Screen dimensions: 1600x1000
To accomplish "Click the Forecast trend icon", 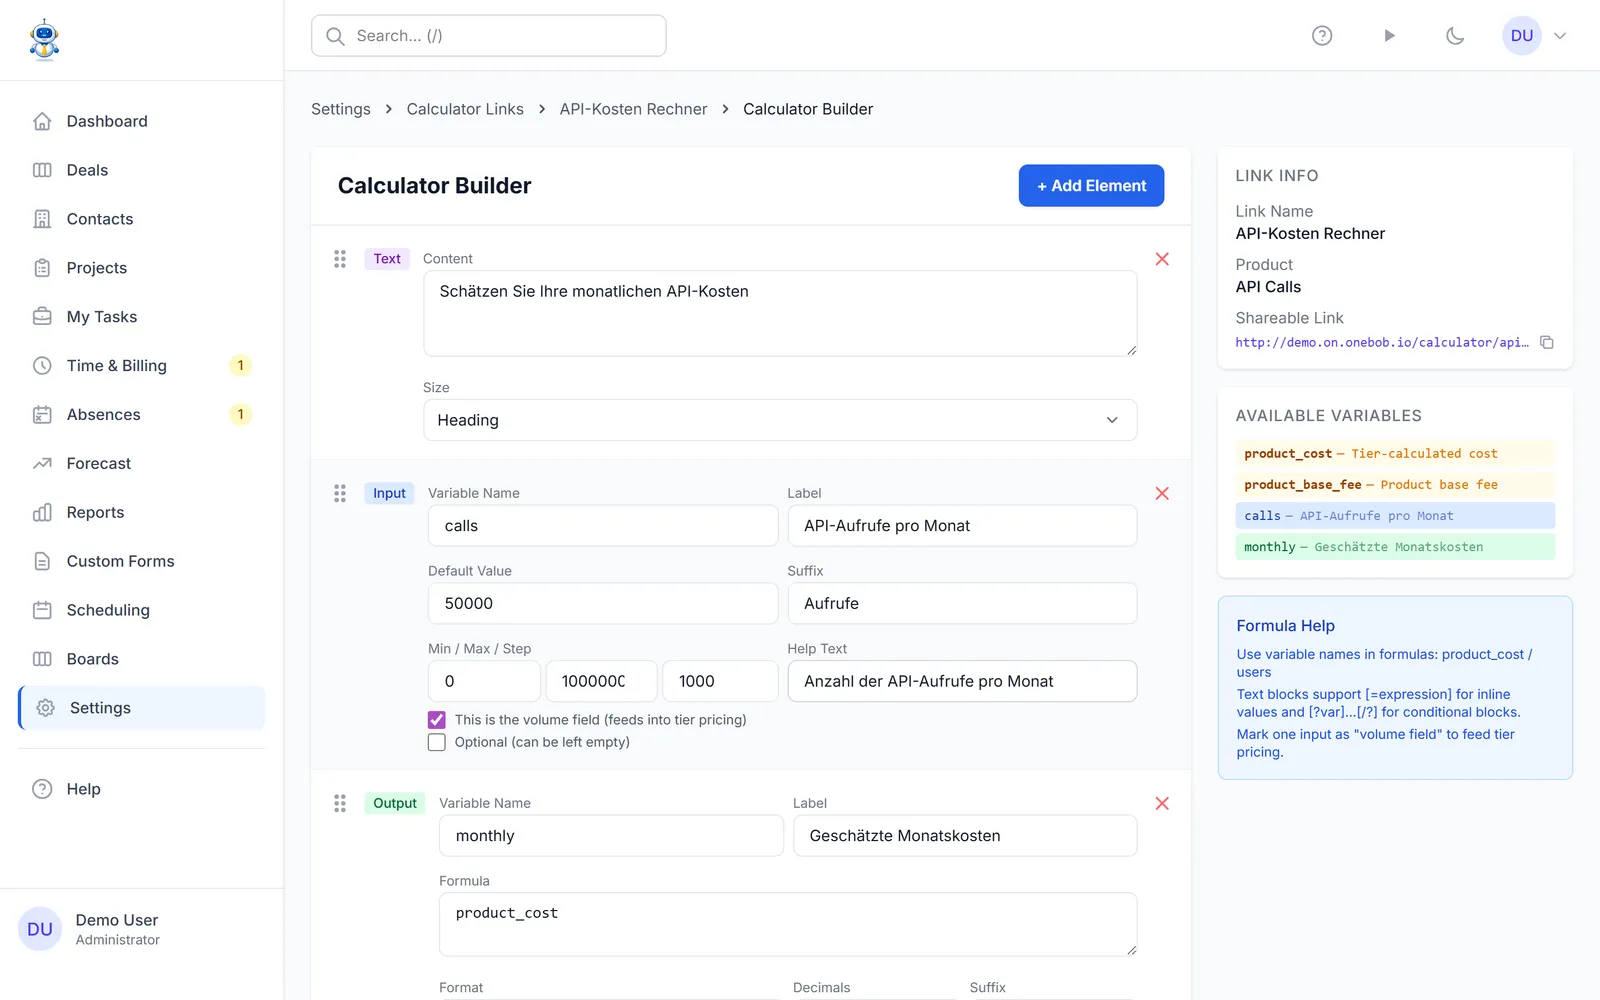I will (x=42, y=464).
